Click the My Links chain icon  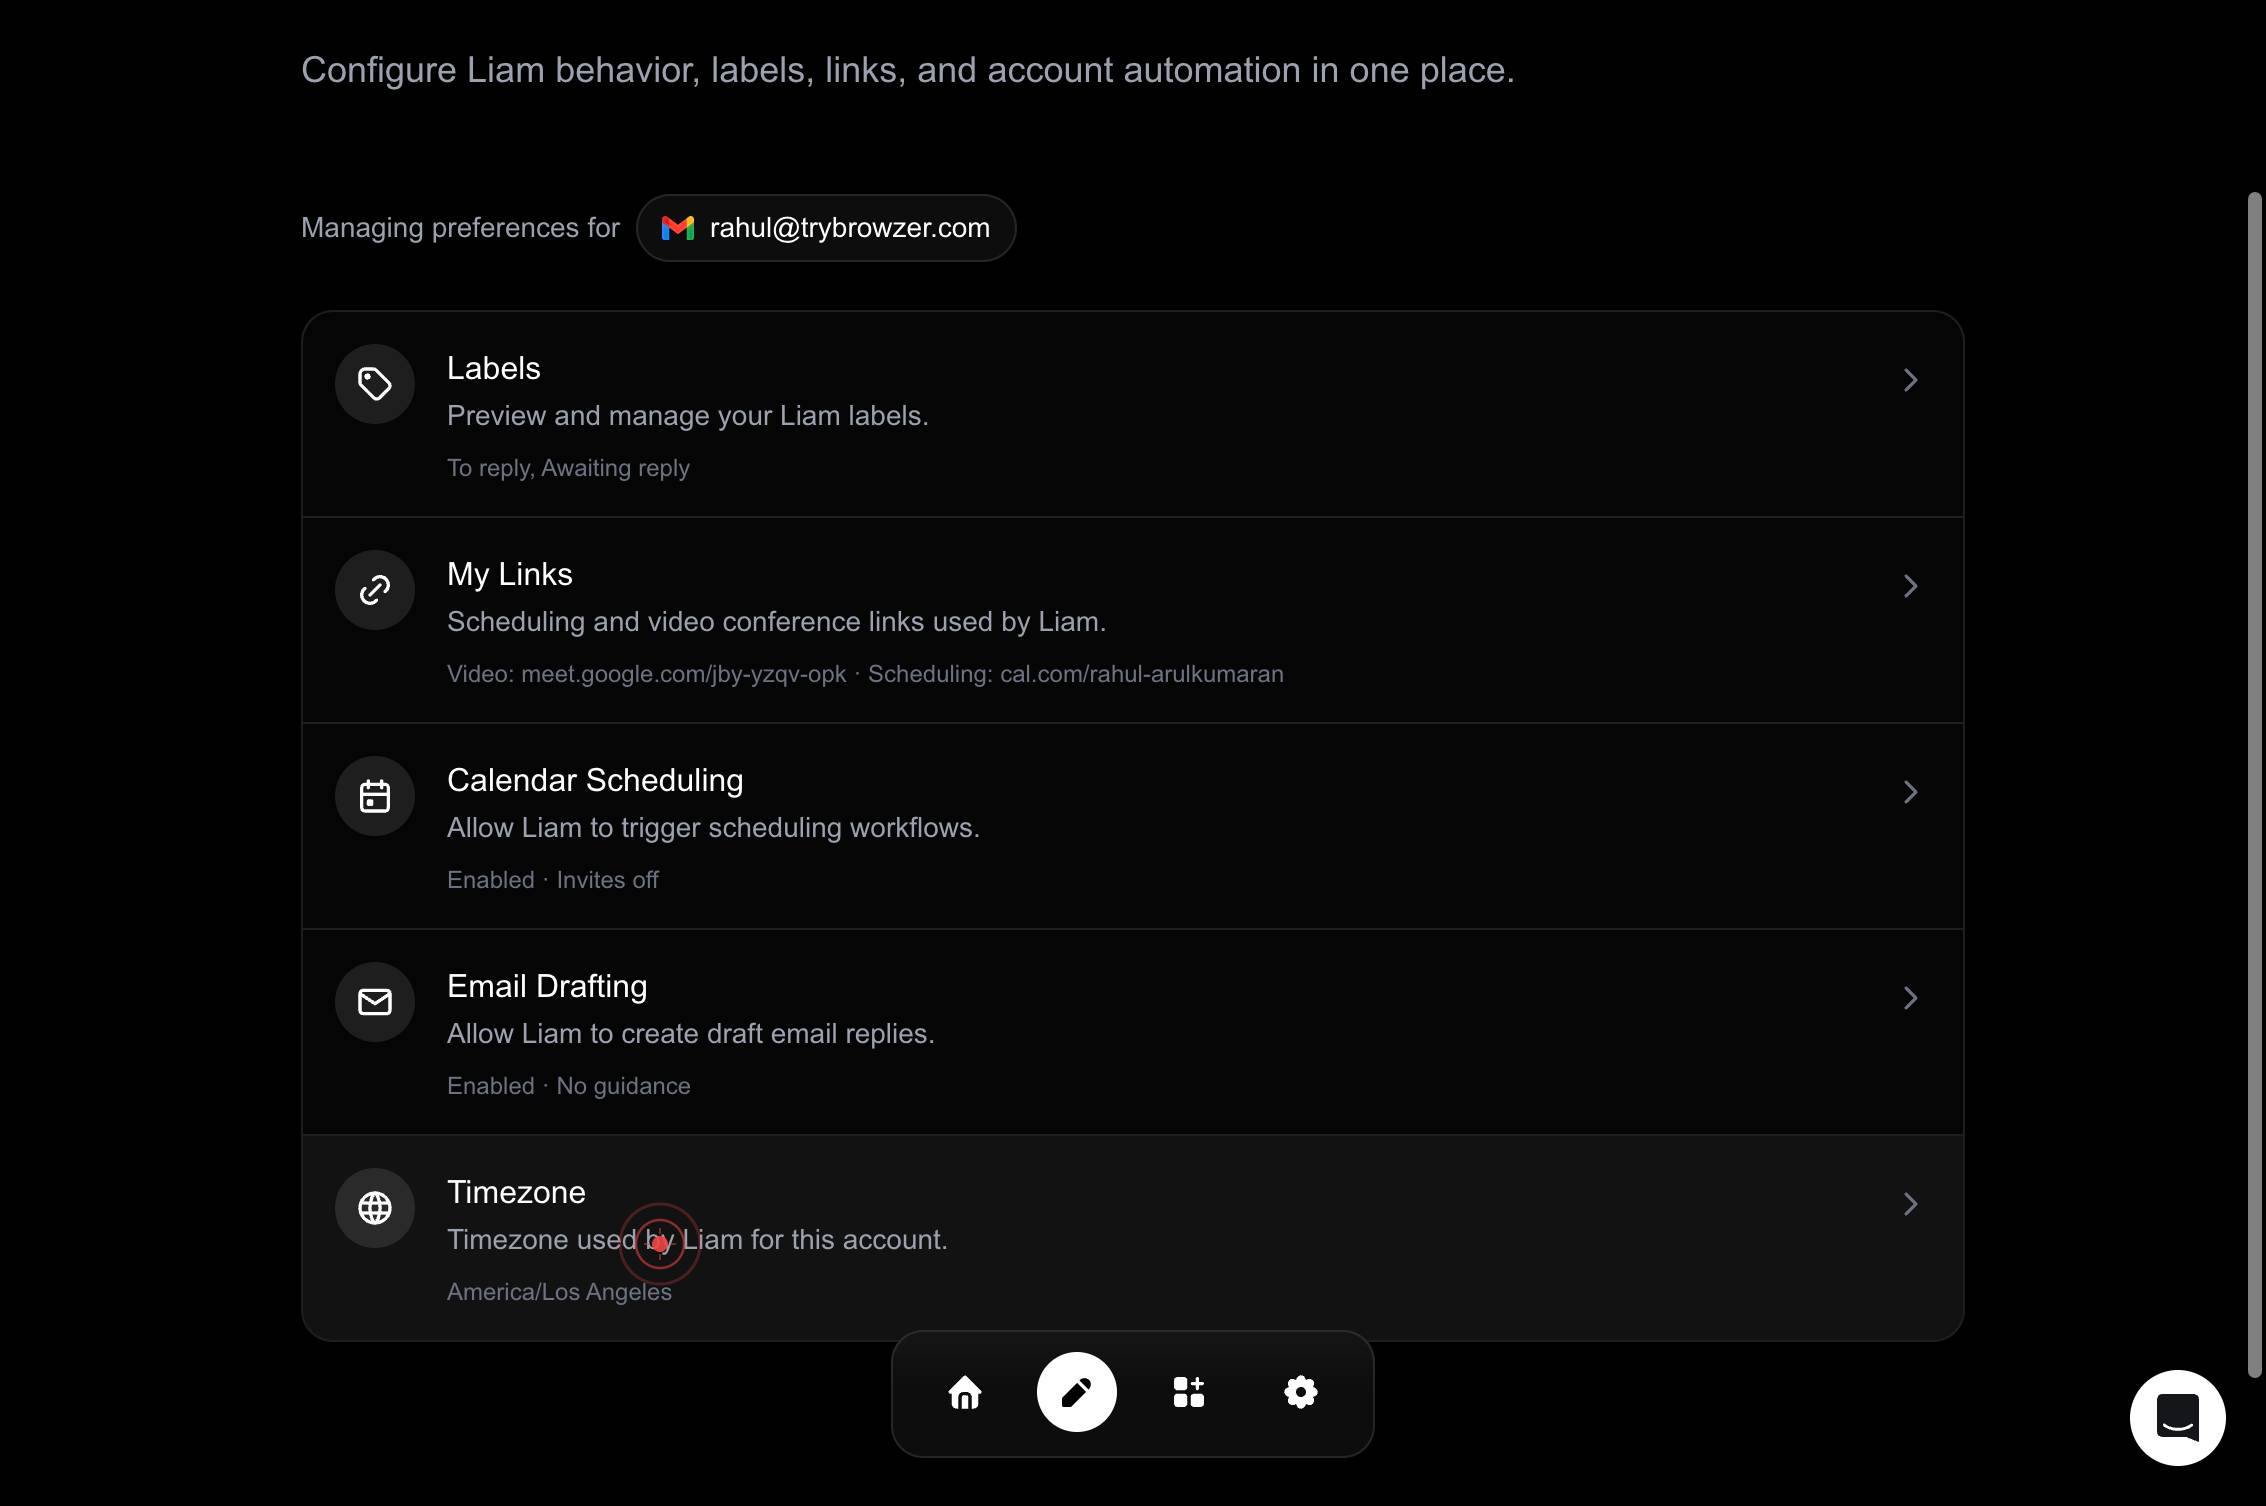pyautogui.click(x=375, y=590)
